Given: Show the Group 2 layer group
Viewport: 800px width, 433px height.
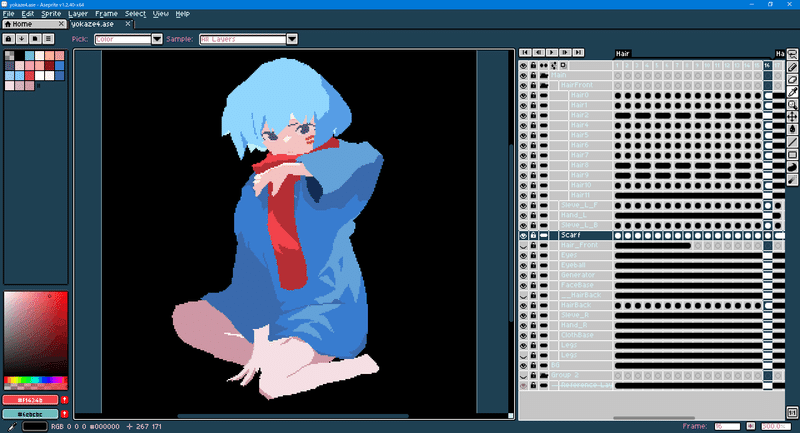Looking at the screenshot, I should click(523, 375).
